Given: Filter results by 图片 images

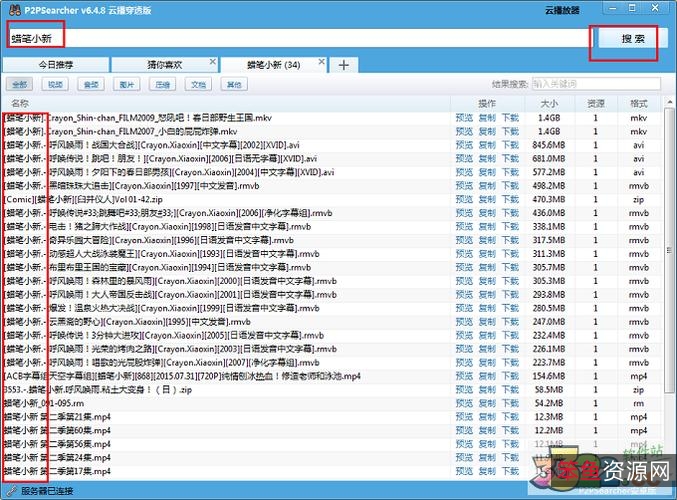Looking at the screenshot, I should coord(127,84).
